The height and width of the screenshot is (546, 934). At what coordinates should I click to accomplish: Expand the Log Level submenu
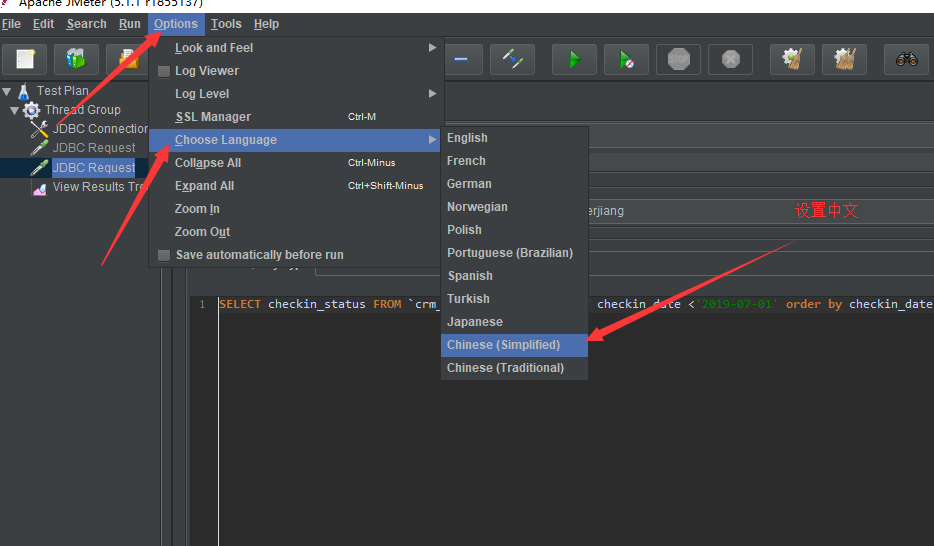point(295,94)
